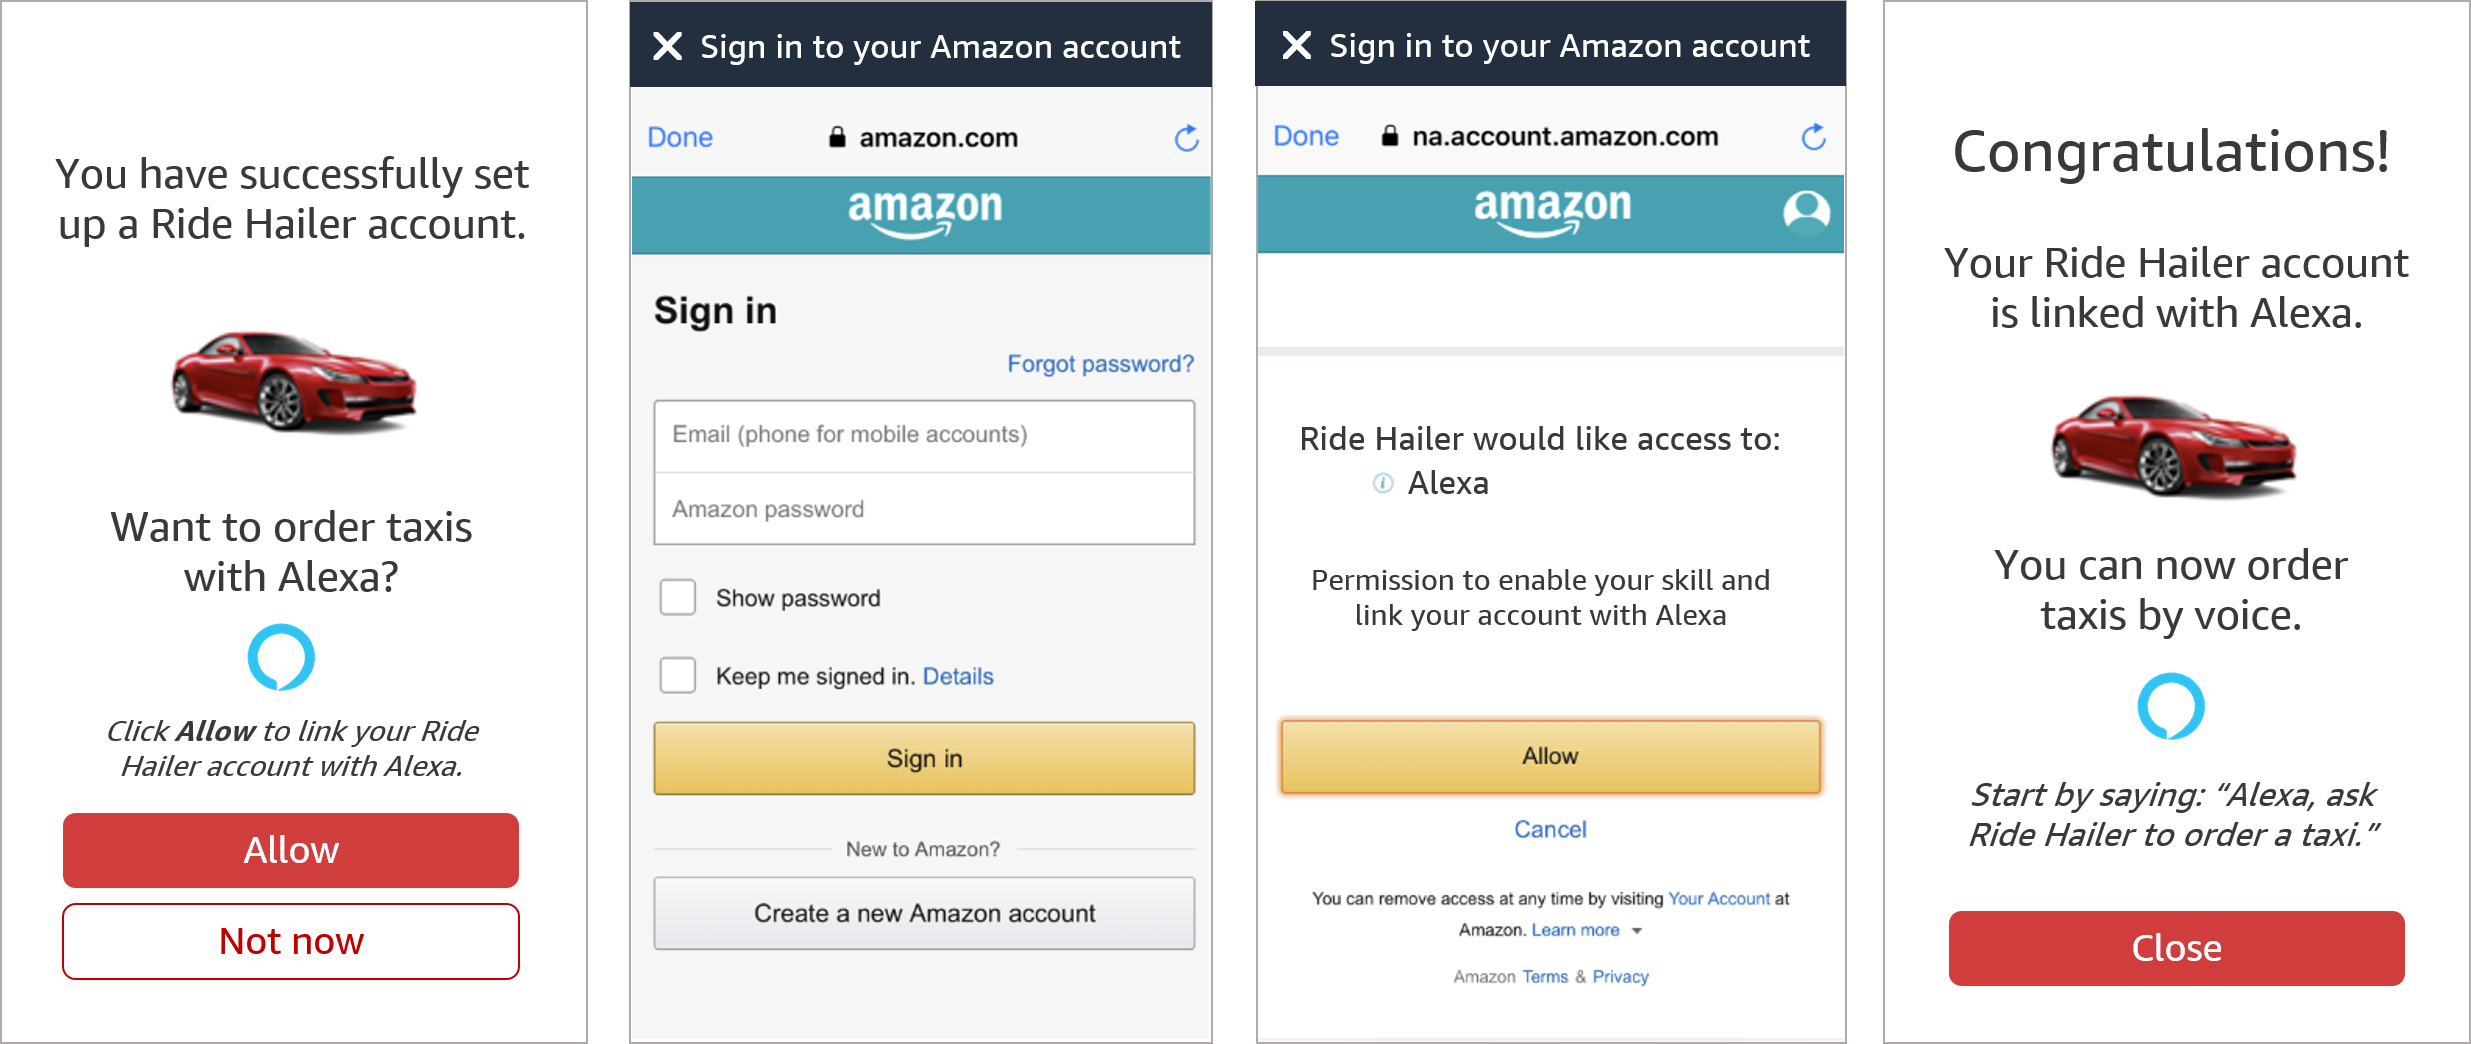
Task: Tap the X on the Alexa permission screen
Action: pos(1296,45)
